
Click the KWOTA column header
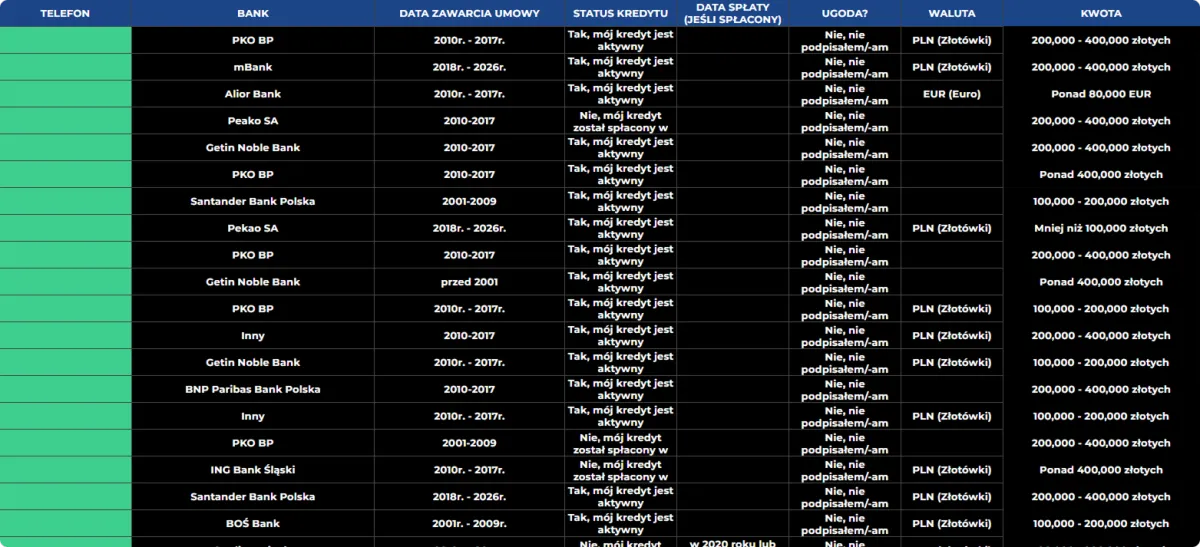pyautogui.click(x=1101, y=13)
